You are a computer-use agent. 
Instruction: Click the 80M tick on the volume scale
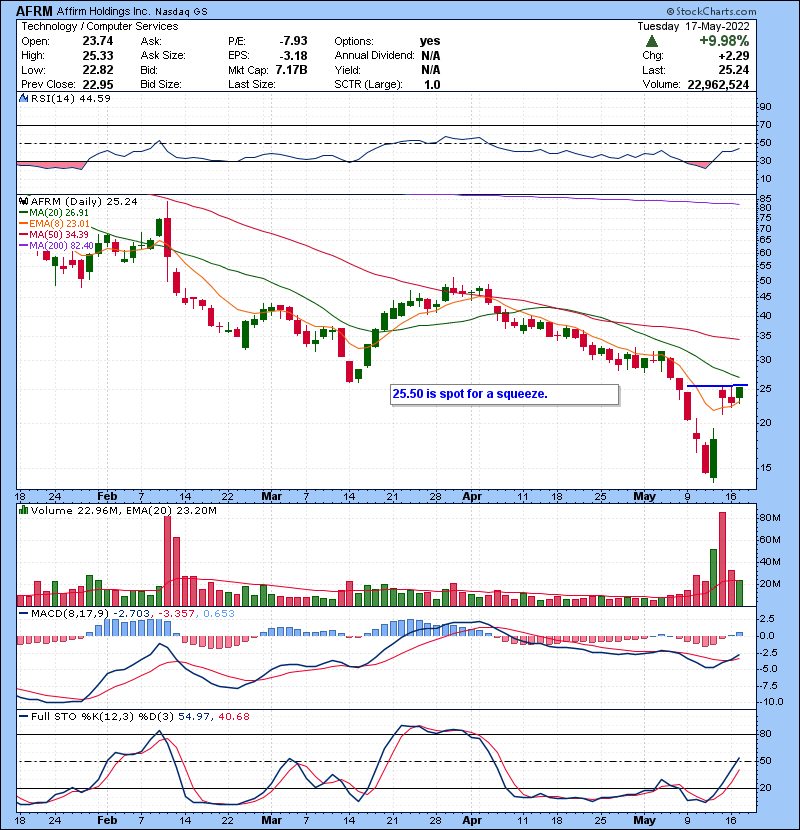coord(770,518)
